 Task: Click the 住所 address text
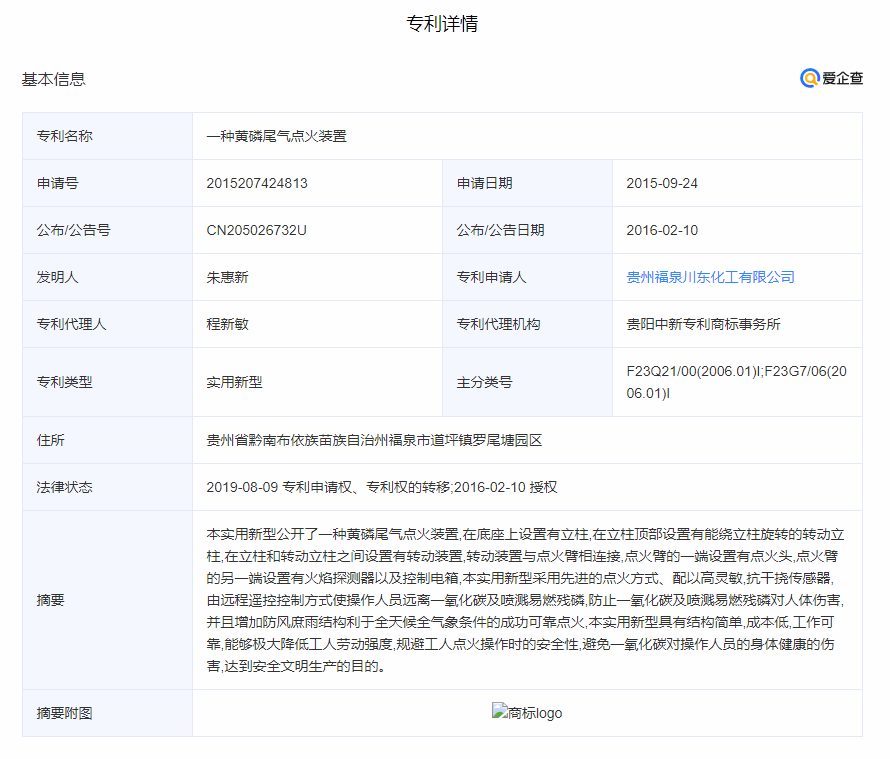tap(374, 440)
